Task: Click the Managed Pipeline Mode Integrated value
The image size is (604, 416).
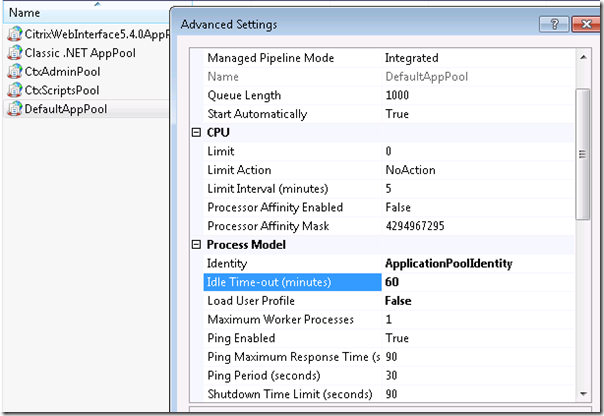Action: point(411,58)
